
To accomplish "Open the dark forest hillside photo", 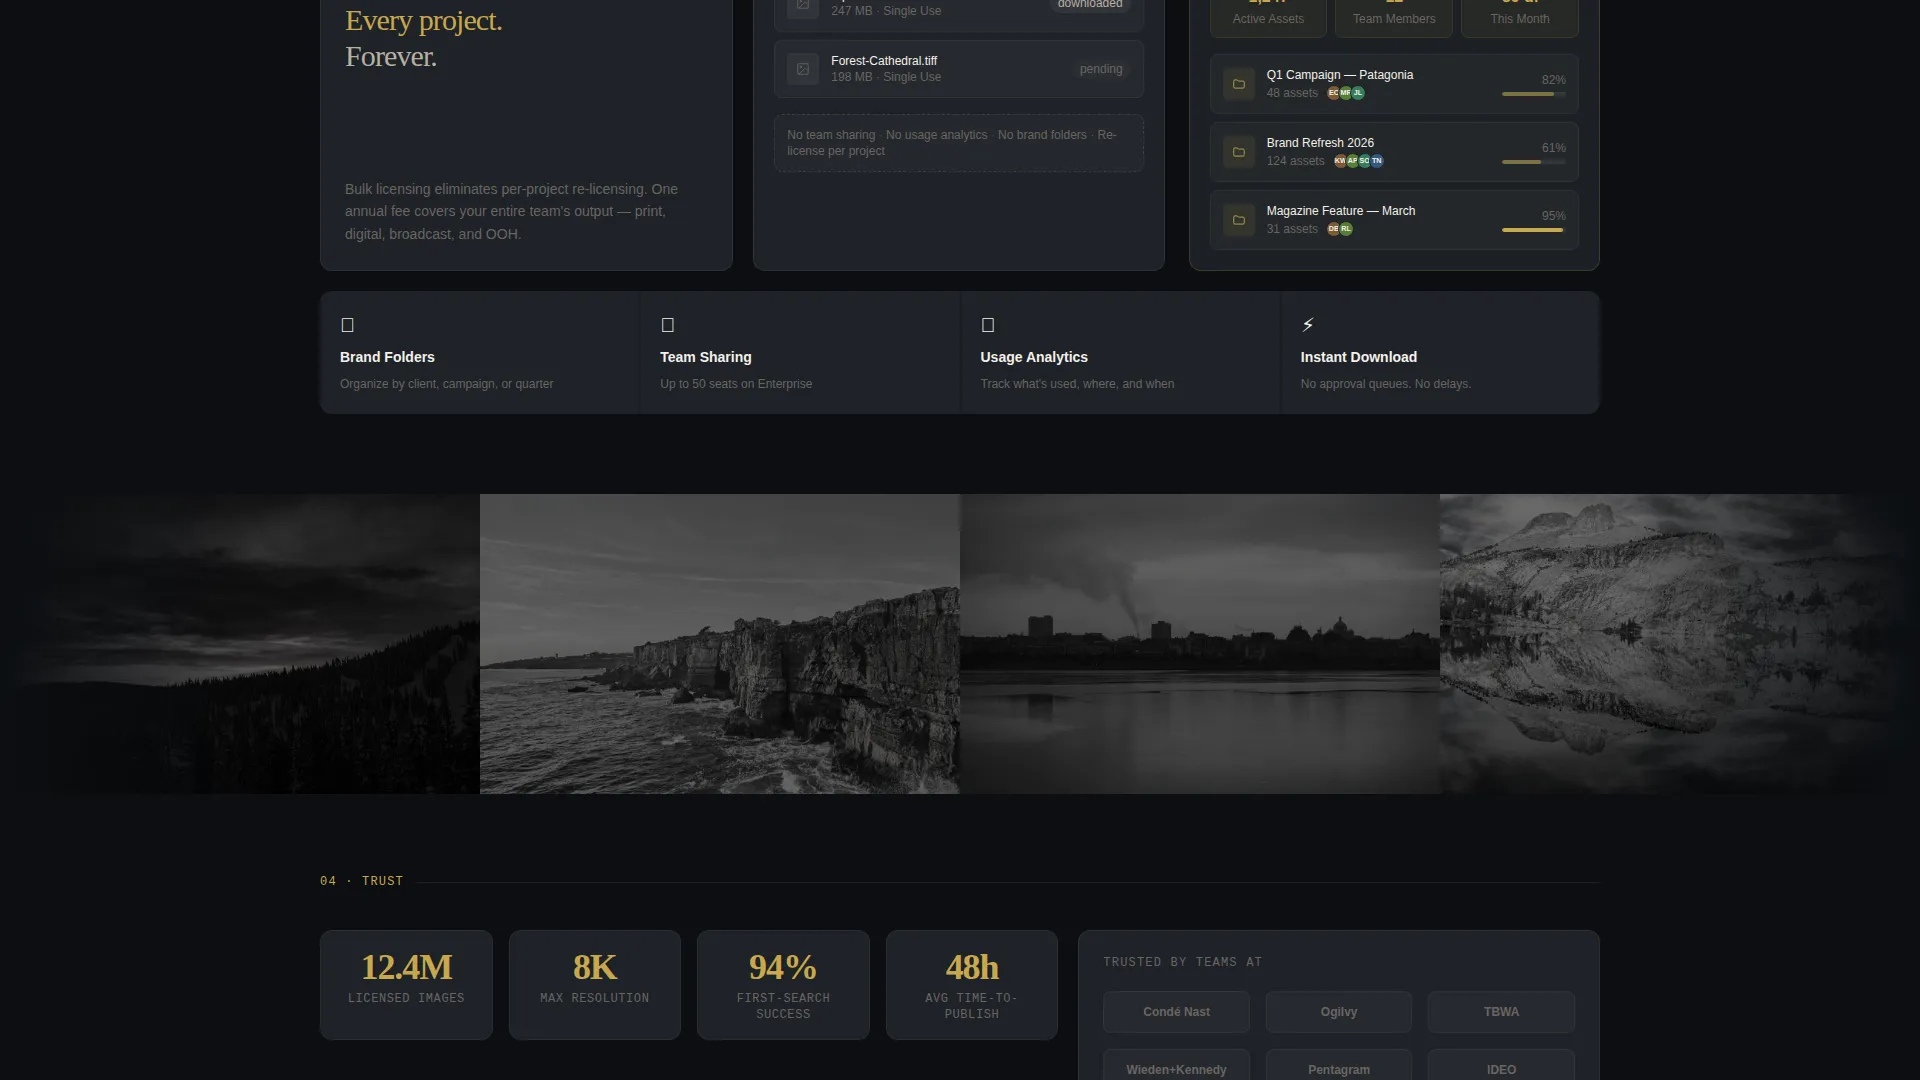I will click(240, 644).
